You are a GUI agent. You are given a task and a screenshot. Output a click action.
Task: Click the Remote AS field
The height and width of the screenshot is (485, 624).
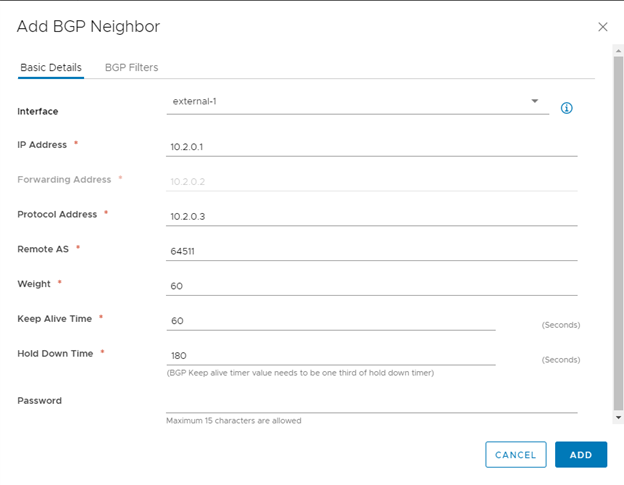372,251
